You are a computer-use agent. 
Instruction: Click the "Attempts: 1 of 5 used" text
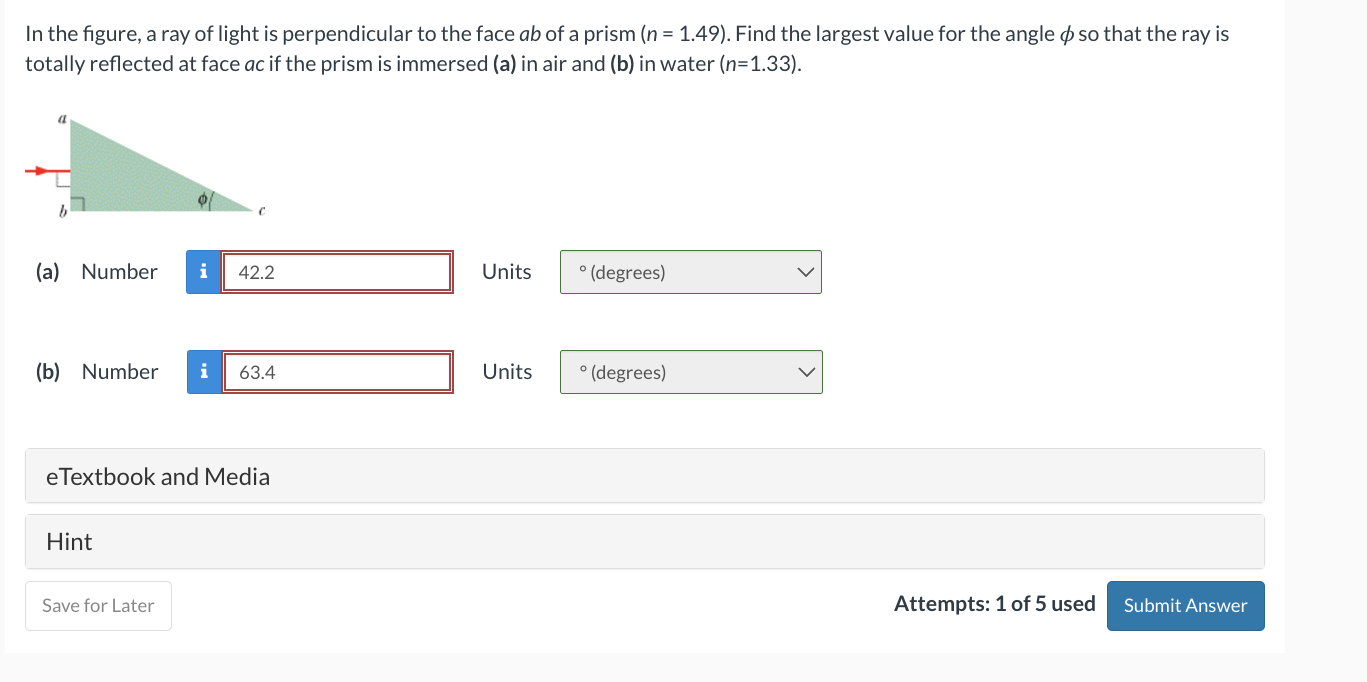(994, 604)
